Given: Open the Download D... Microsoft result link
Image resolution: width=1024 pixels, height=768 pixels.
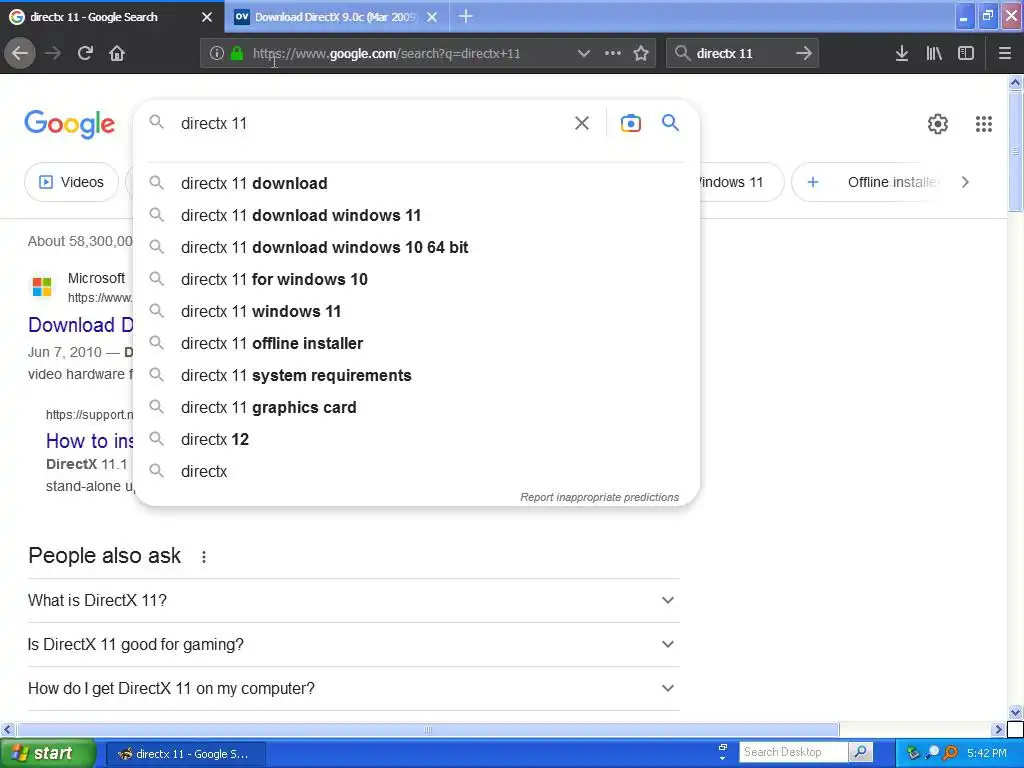Looking at the screenshot, I should (81, 325).
